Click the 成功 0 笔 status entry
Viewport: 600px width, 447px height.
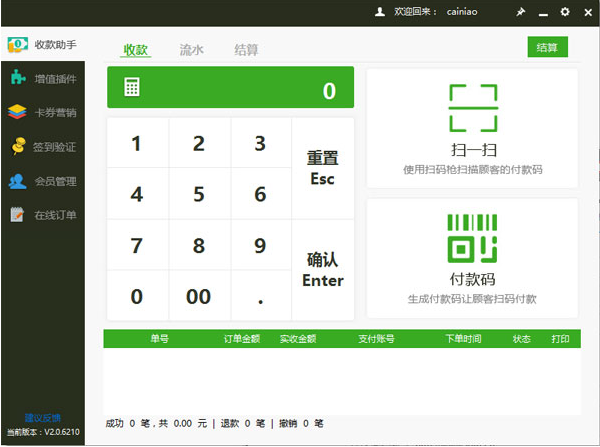pyautogui.click(x=127, y=423)
